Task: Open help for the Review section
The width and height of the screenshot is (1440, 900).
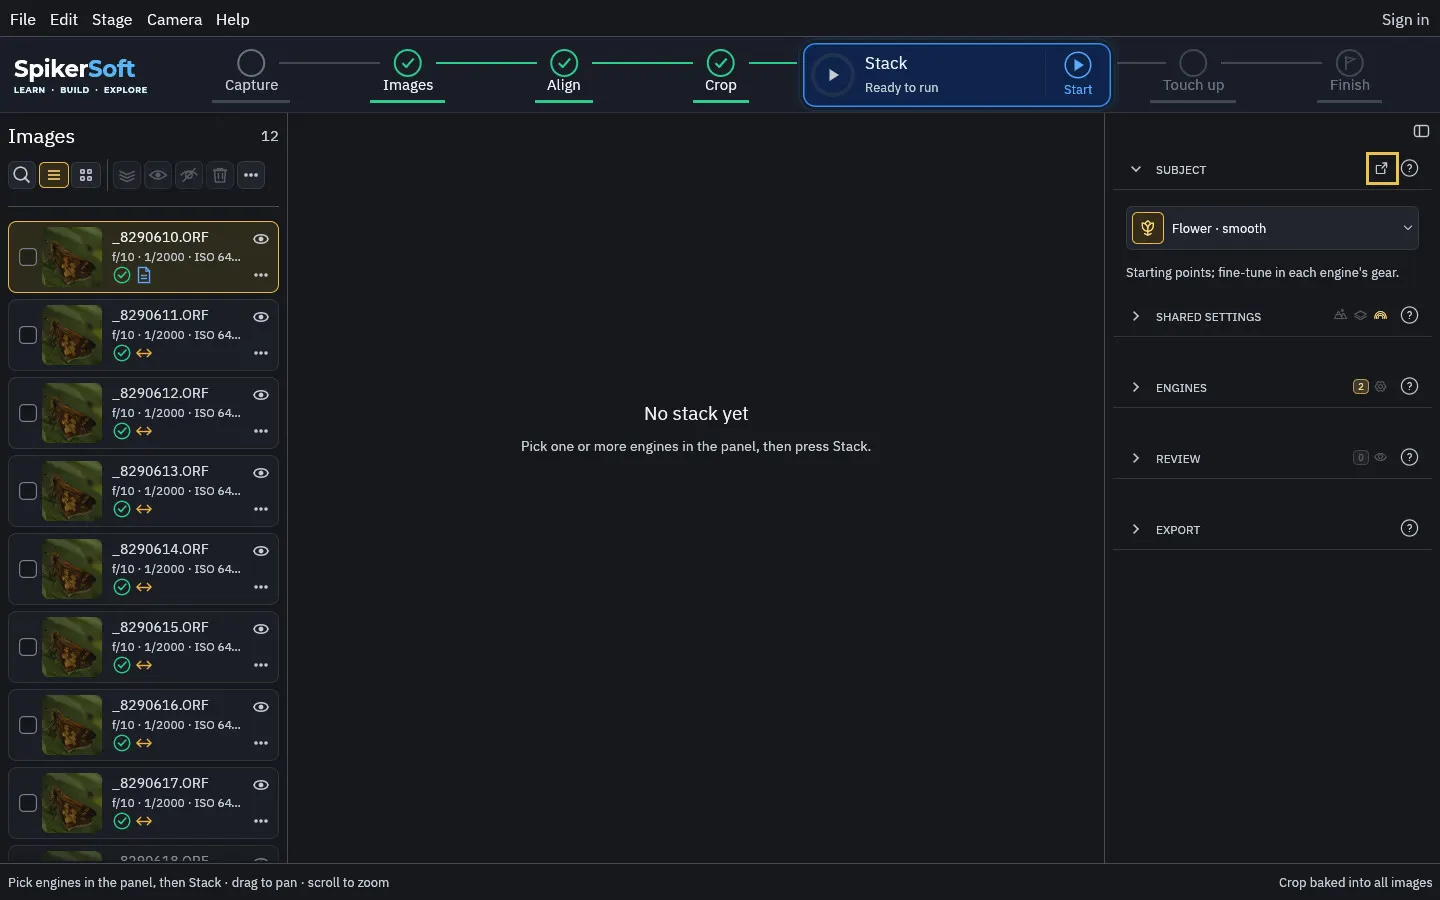Action: click(1410, 458)
